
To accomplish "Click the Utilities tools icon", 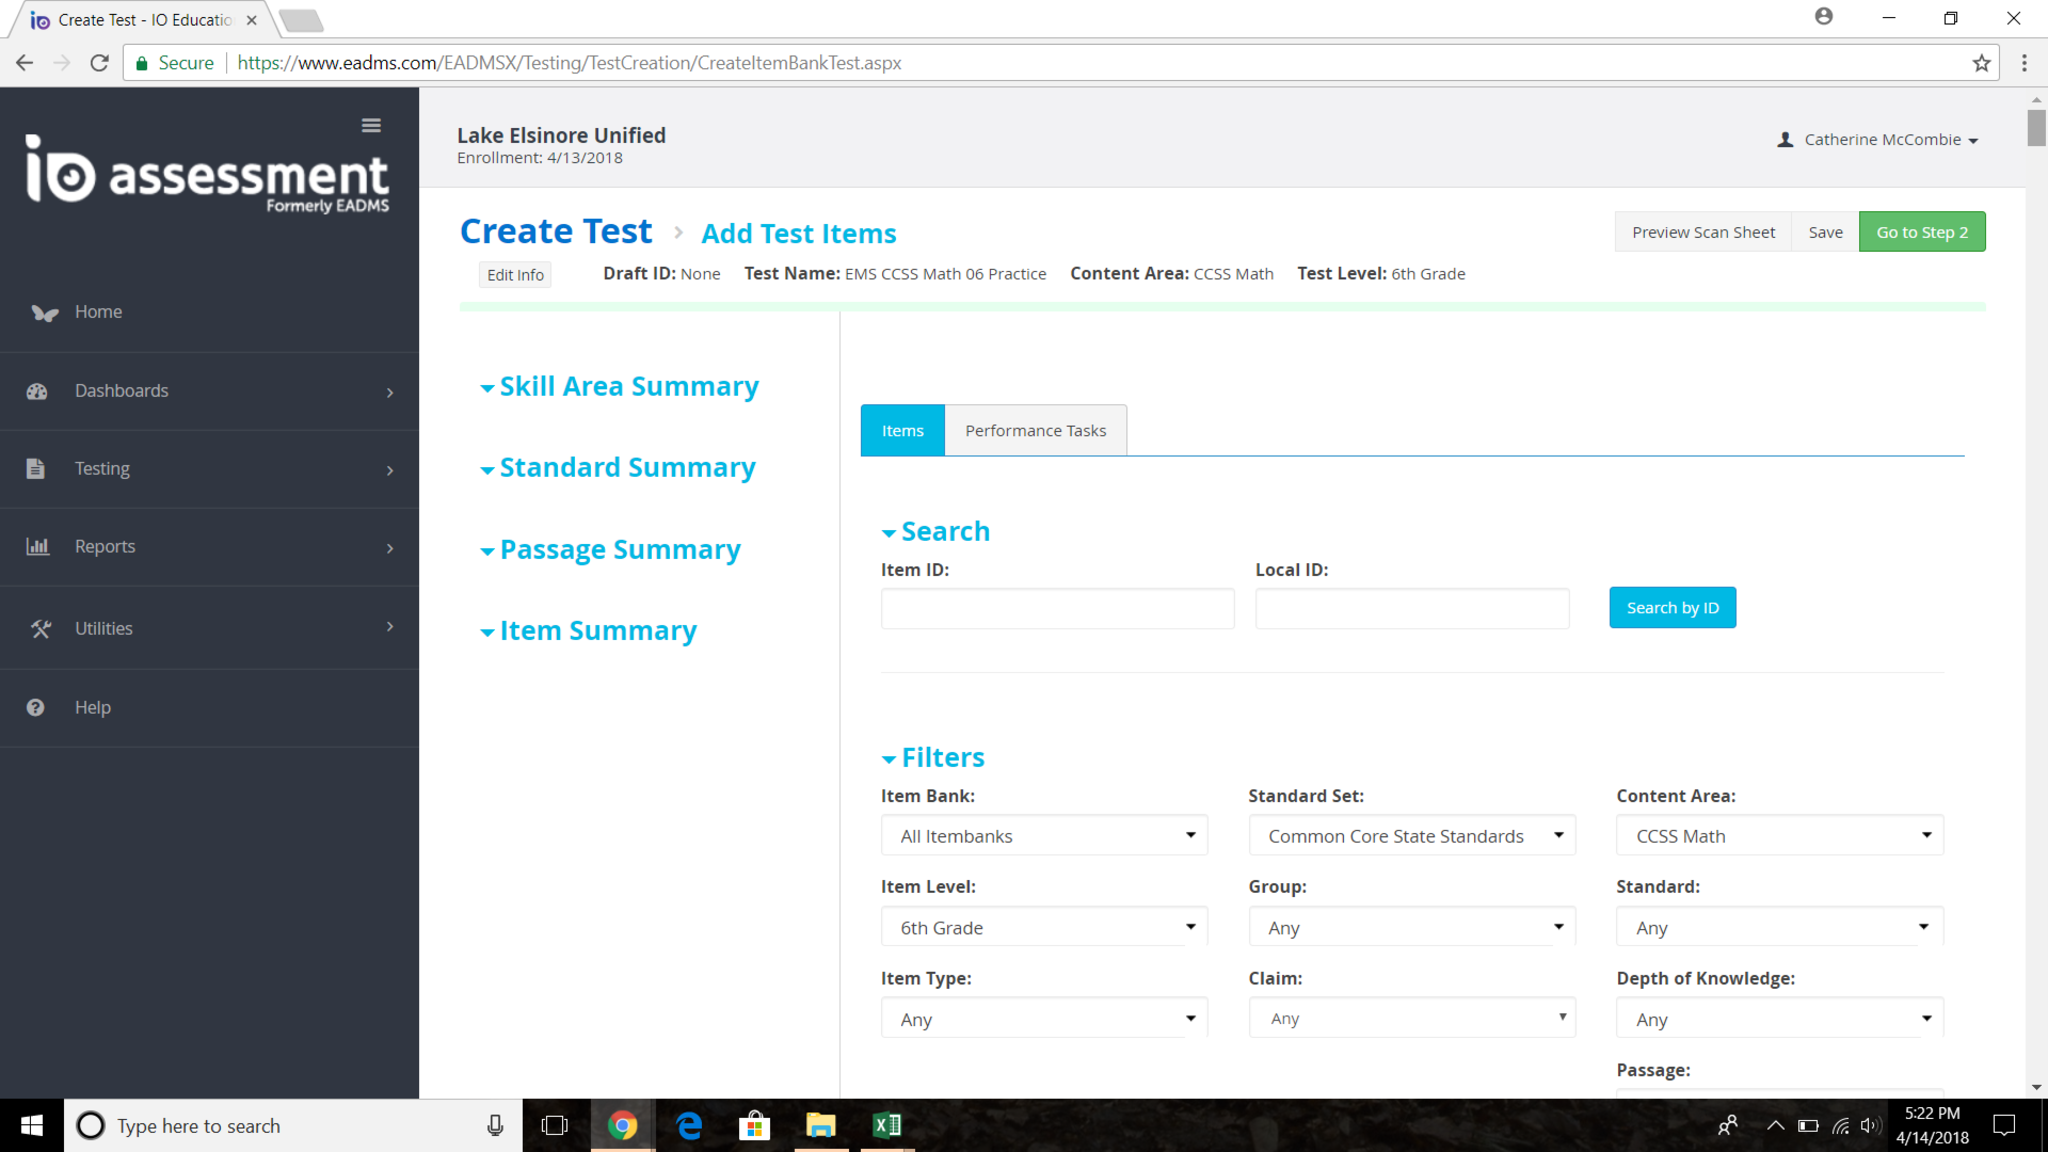I will pyautogui.click(x=40, y=628).
